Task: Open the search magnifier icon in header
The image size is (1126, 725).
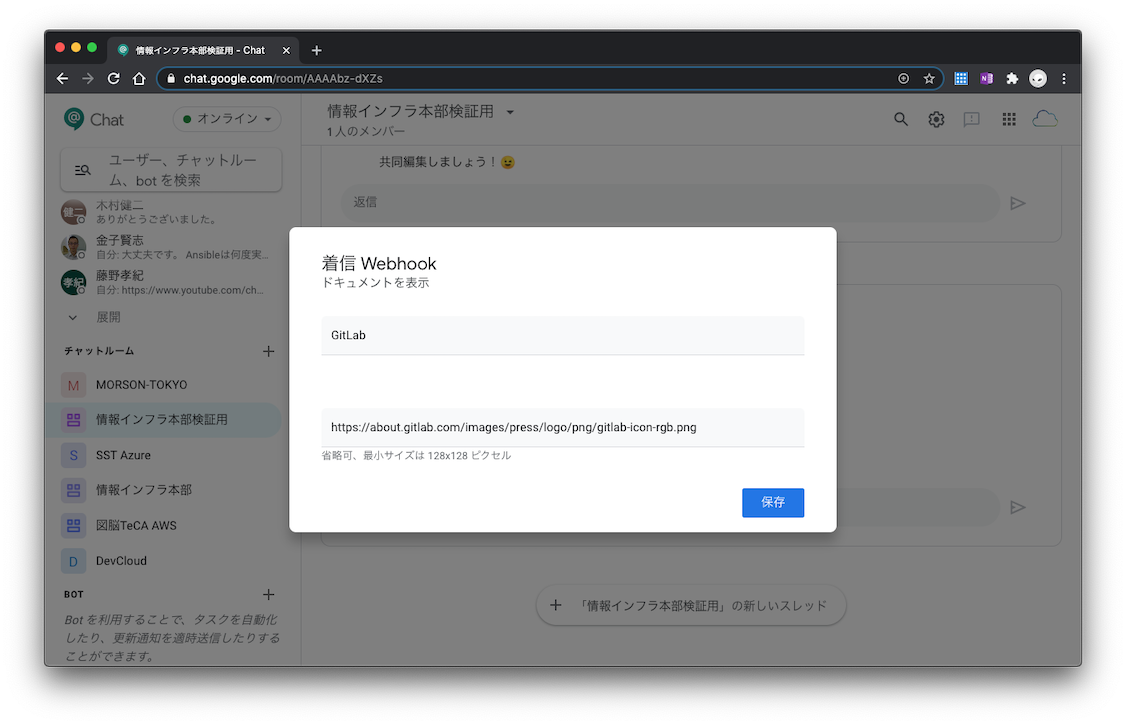Action: pyautogui.click(x=901, y=119)
